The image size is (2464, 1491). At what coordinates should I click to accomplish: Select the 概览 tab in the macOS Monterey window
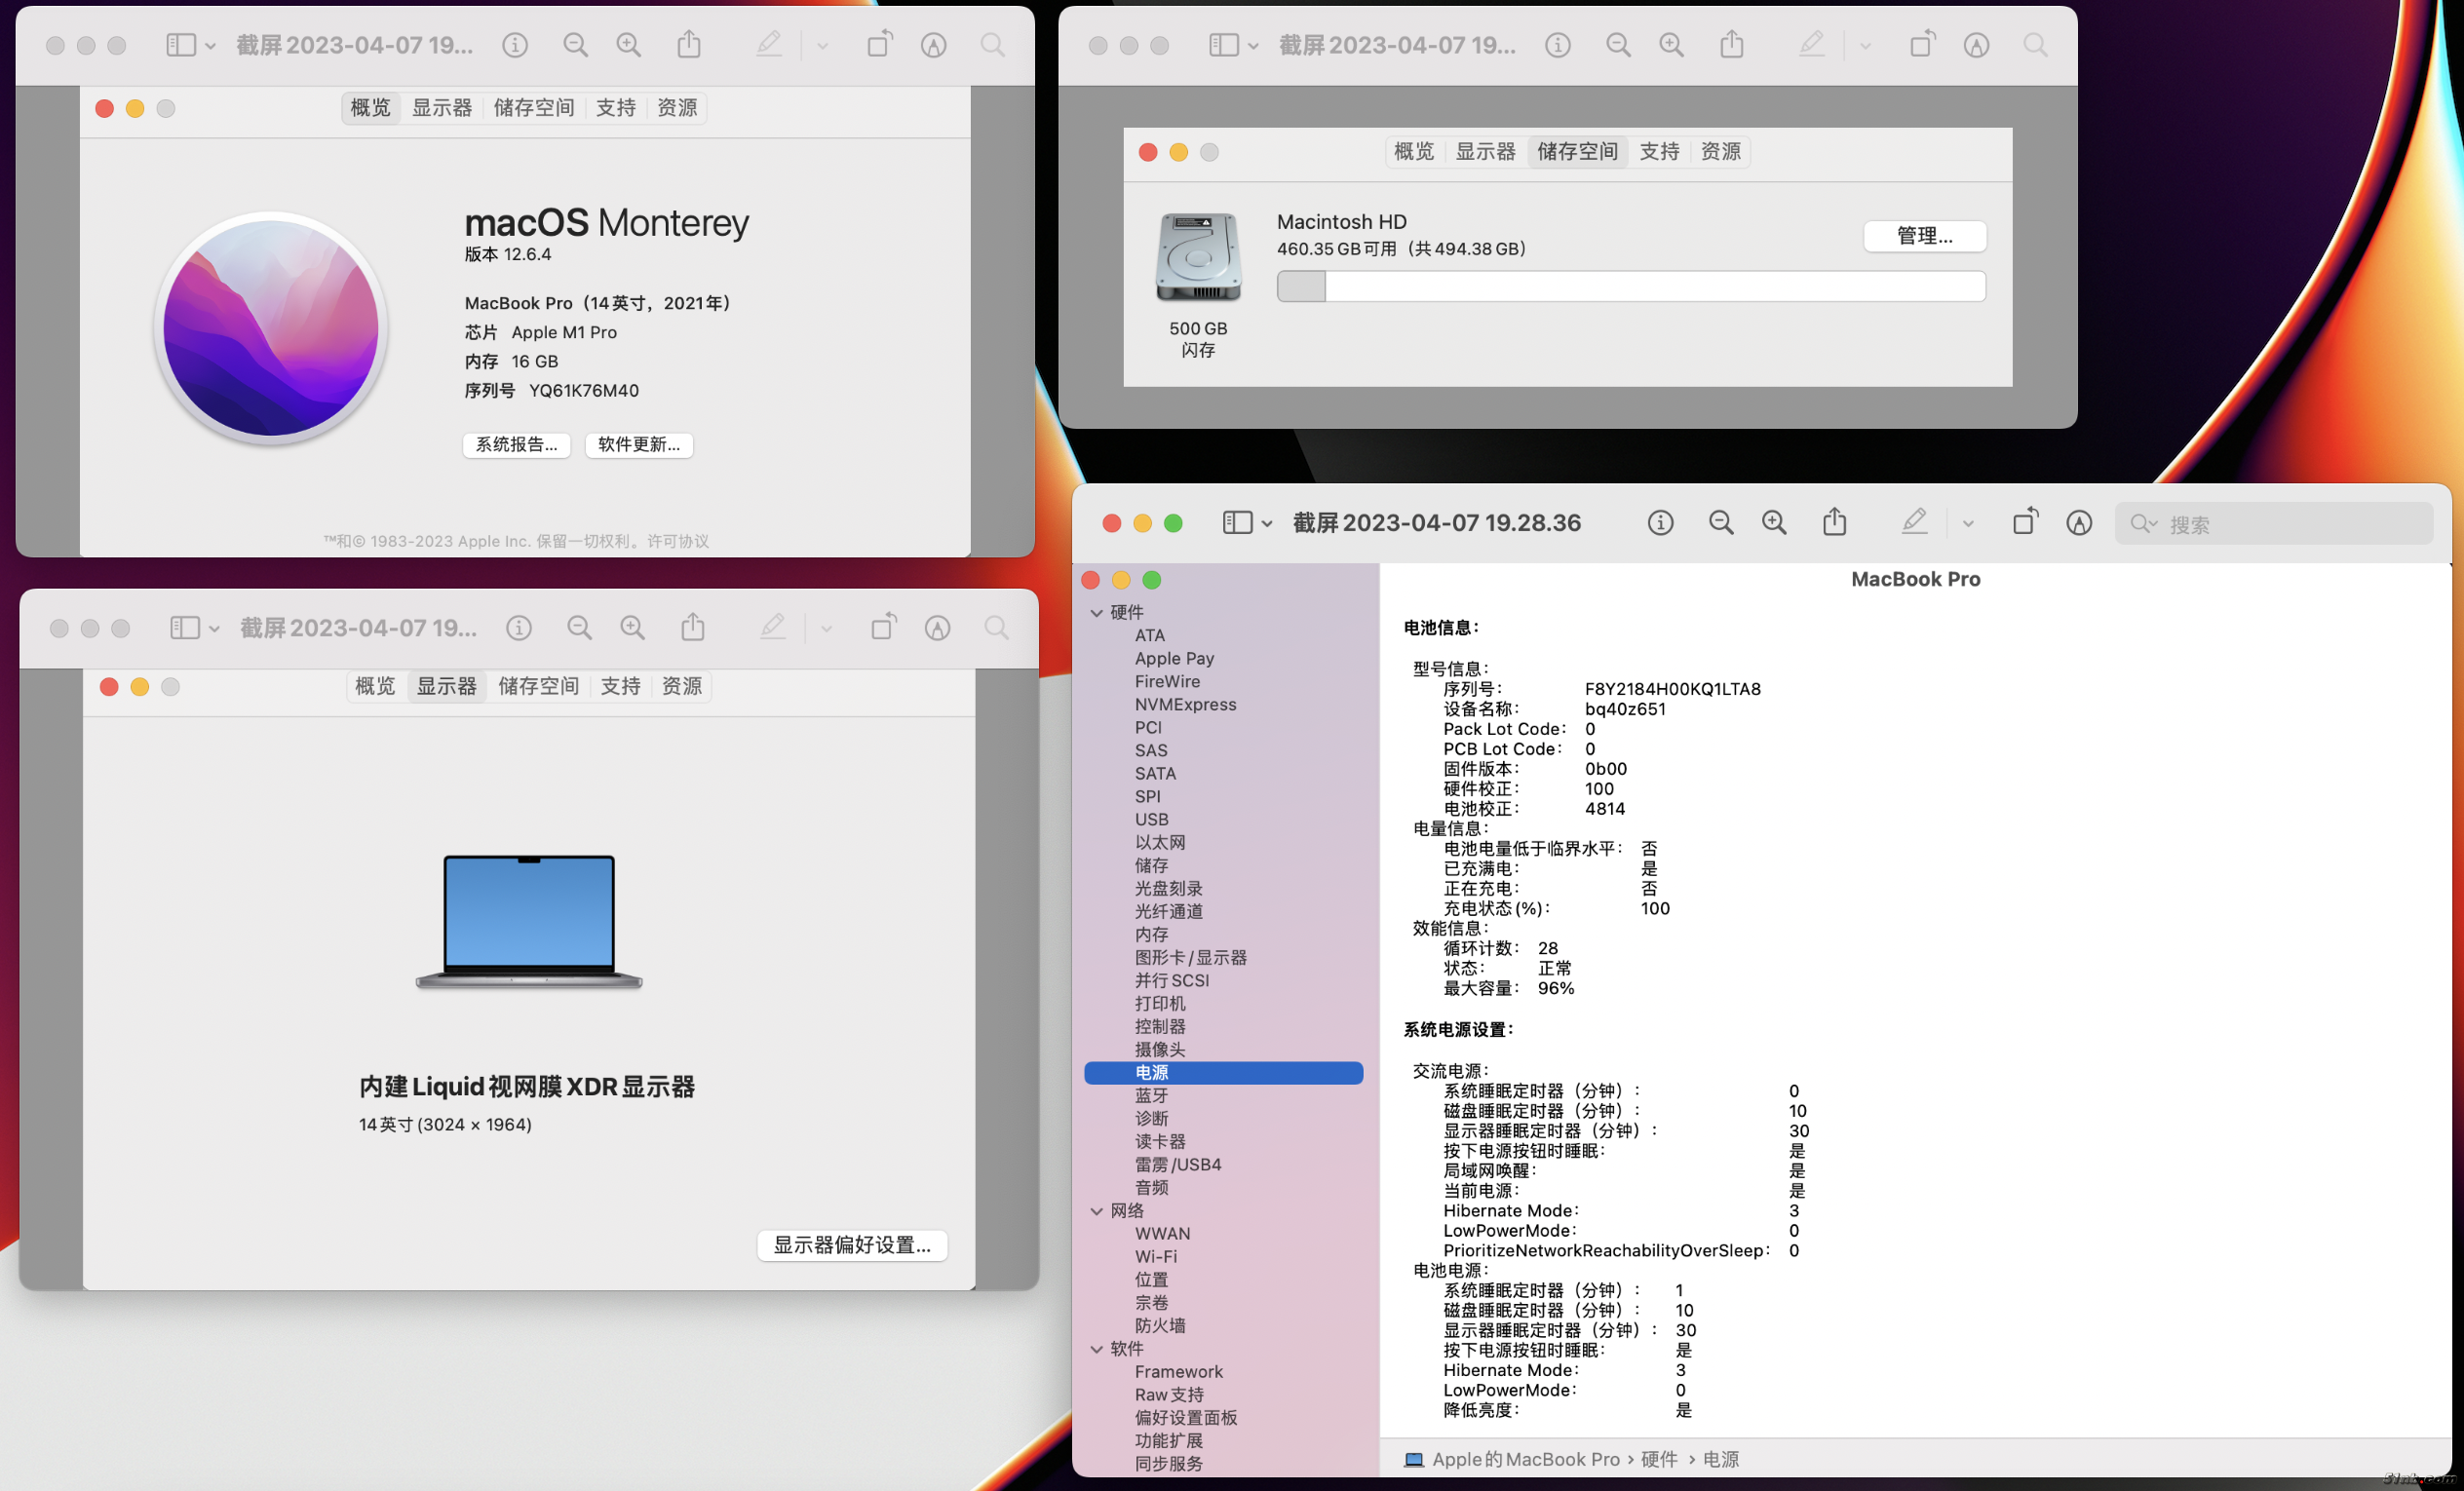click(371, 108)
